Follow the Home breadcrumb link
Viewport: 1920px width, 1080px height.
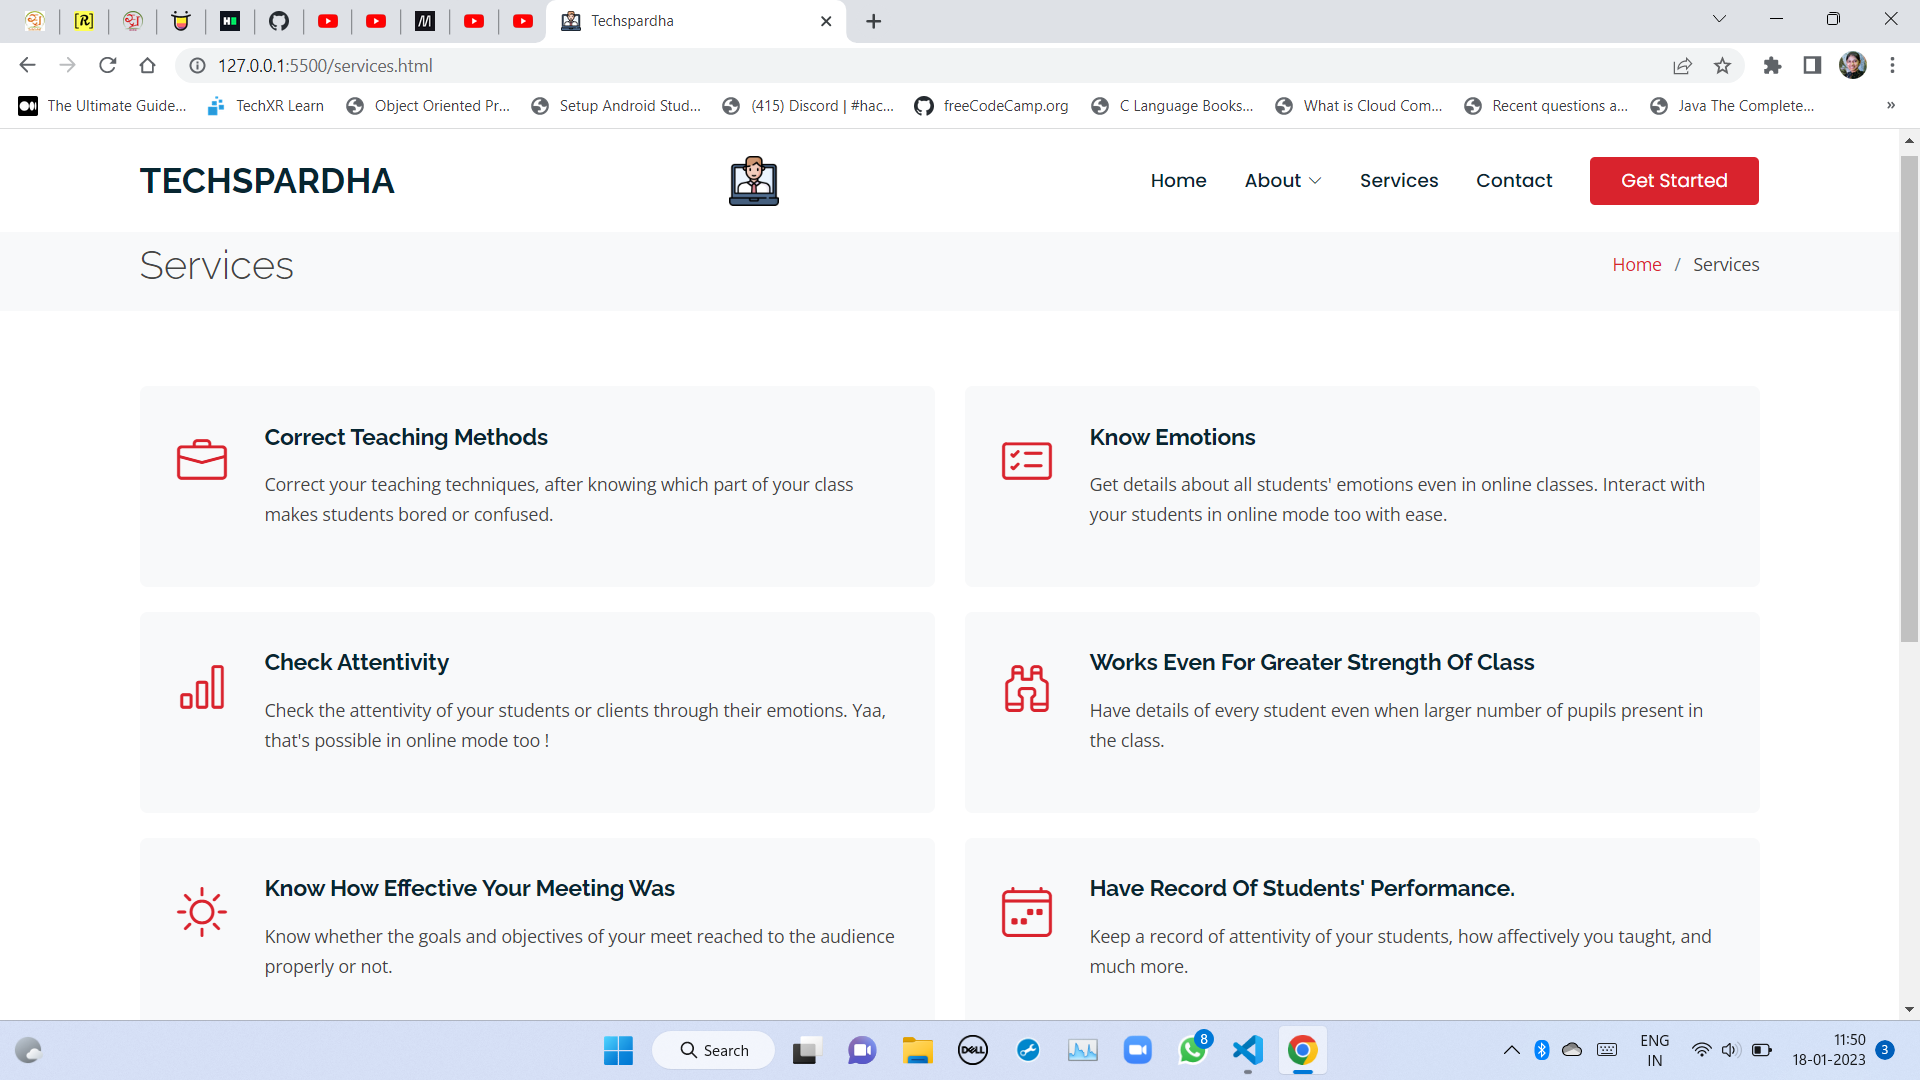[x=1636, y=265]
